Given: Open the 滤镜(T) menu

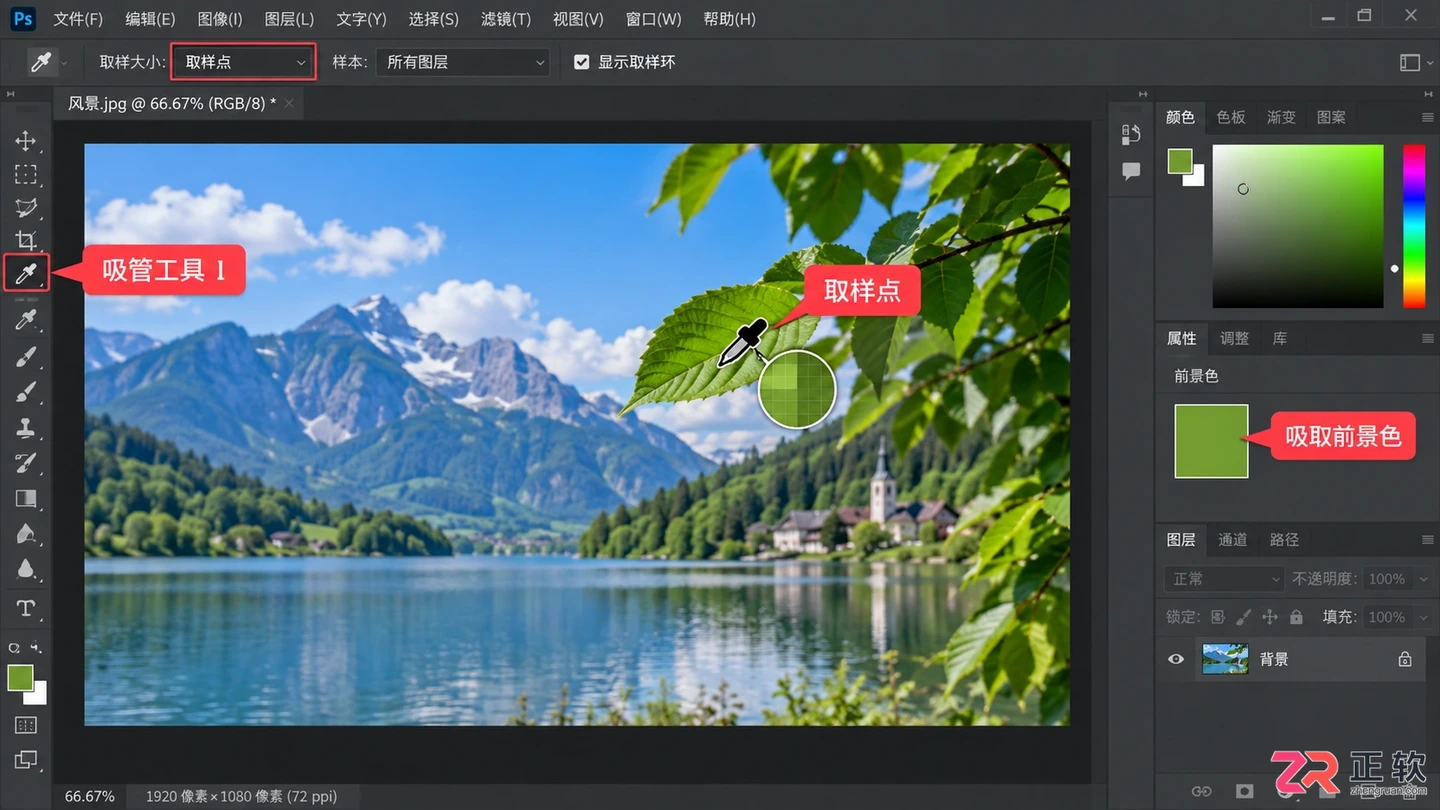Looking at the screenshot, I should tap(506, 19).
